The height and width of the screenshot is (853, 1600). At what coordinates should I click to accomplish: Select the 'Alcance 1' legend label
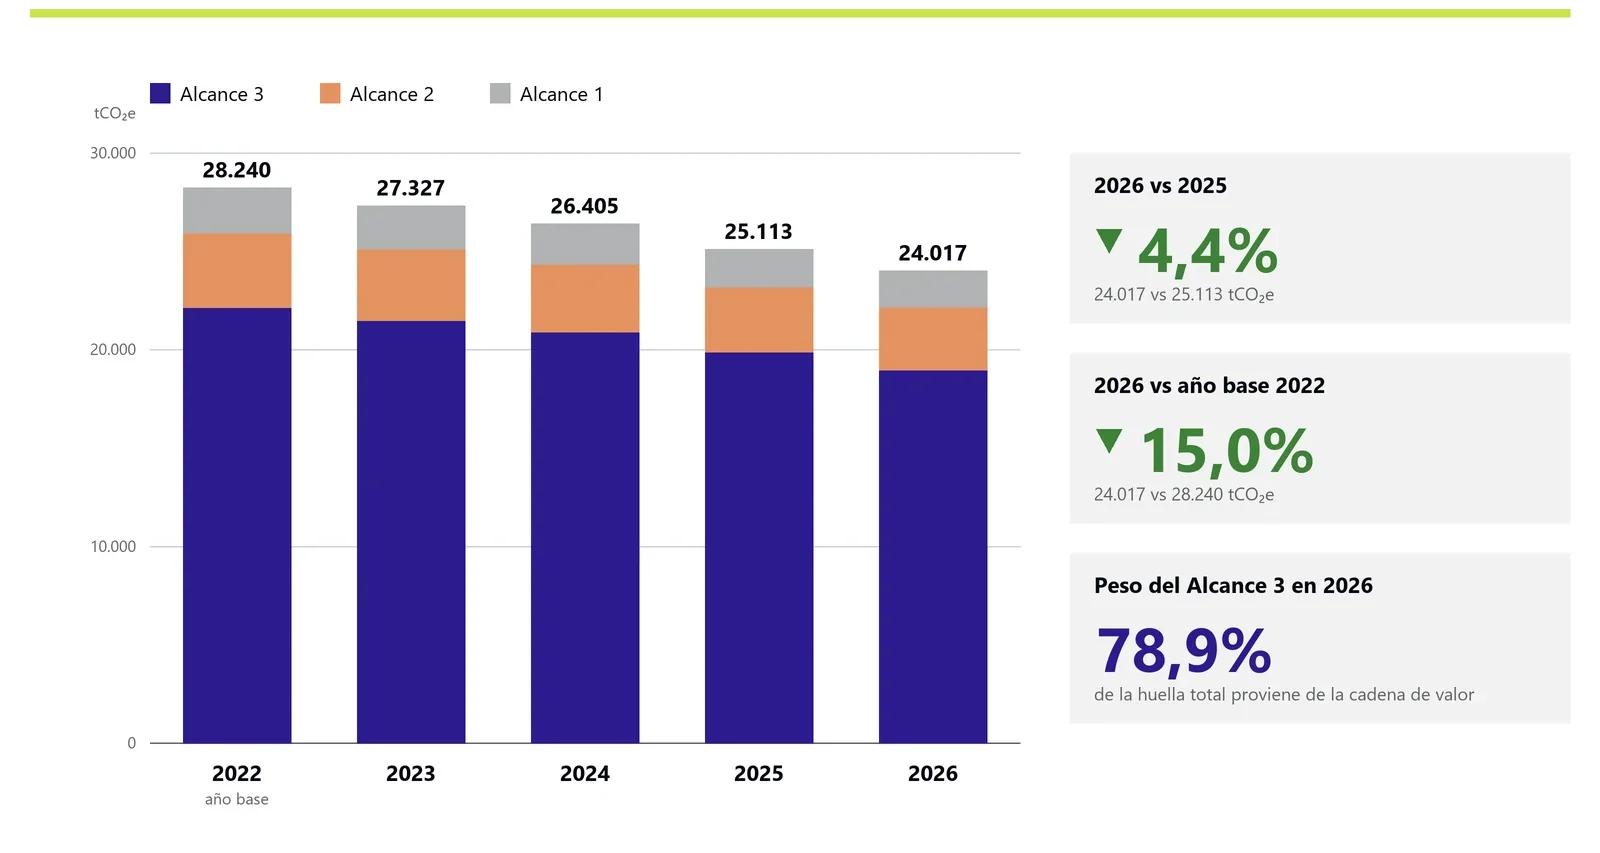pyautogui.click(x=562, y=94)
